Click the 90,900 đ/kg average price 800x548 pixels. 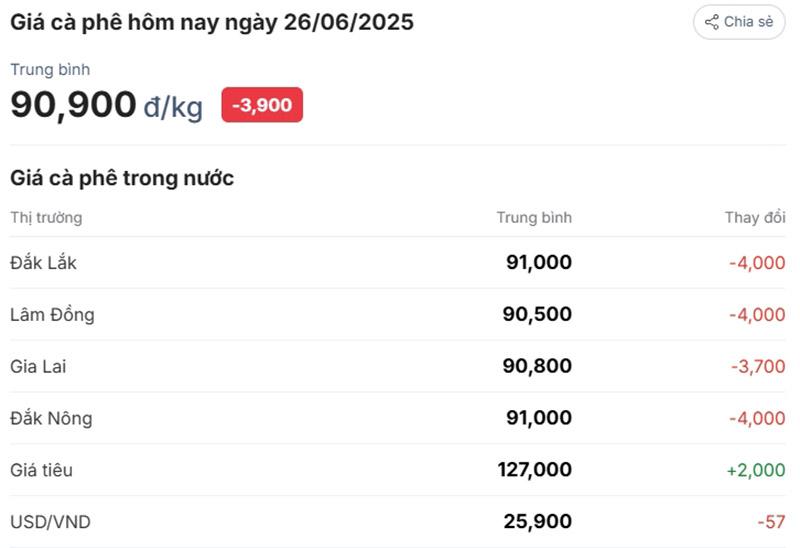coord(106,105)
